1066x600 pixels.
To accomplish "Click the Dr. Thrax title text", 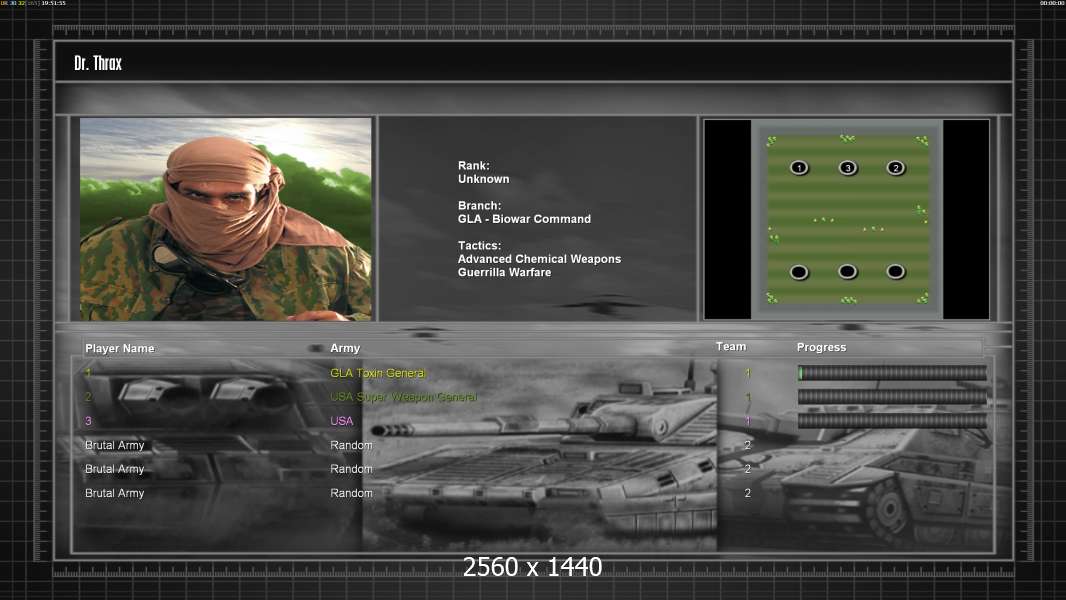I will (98, 63).
